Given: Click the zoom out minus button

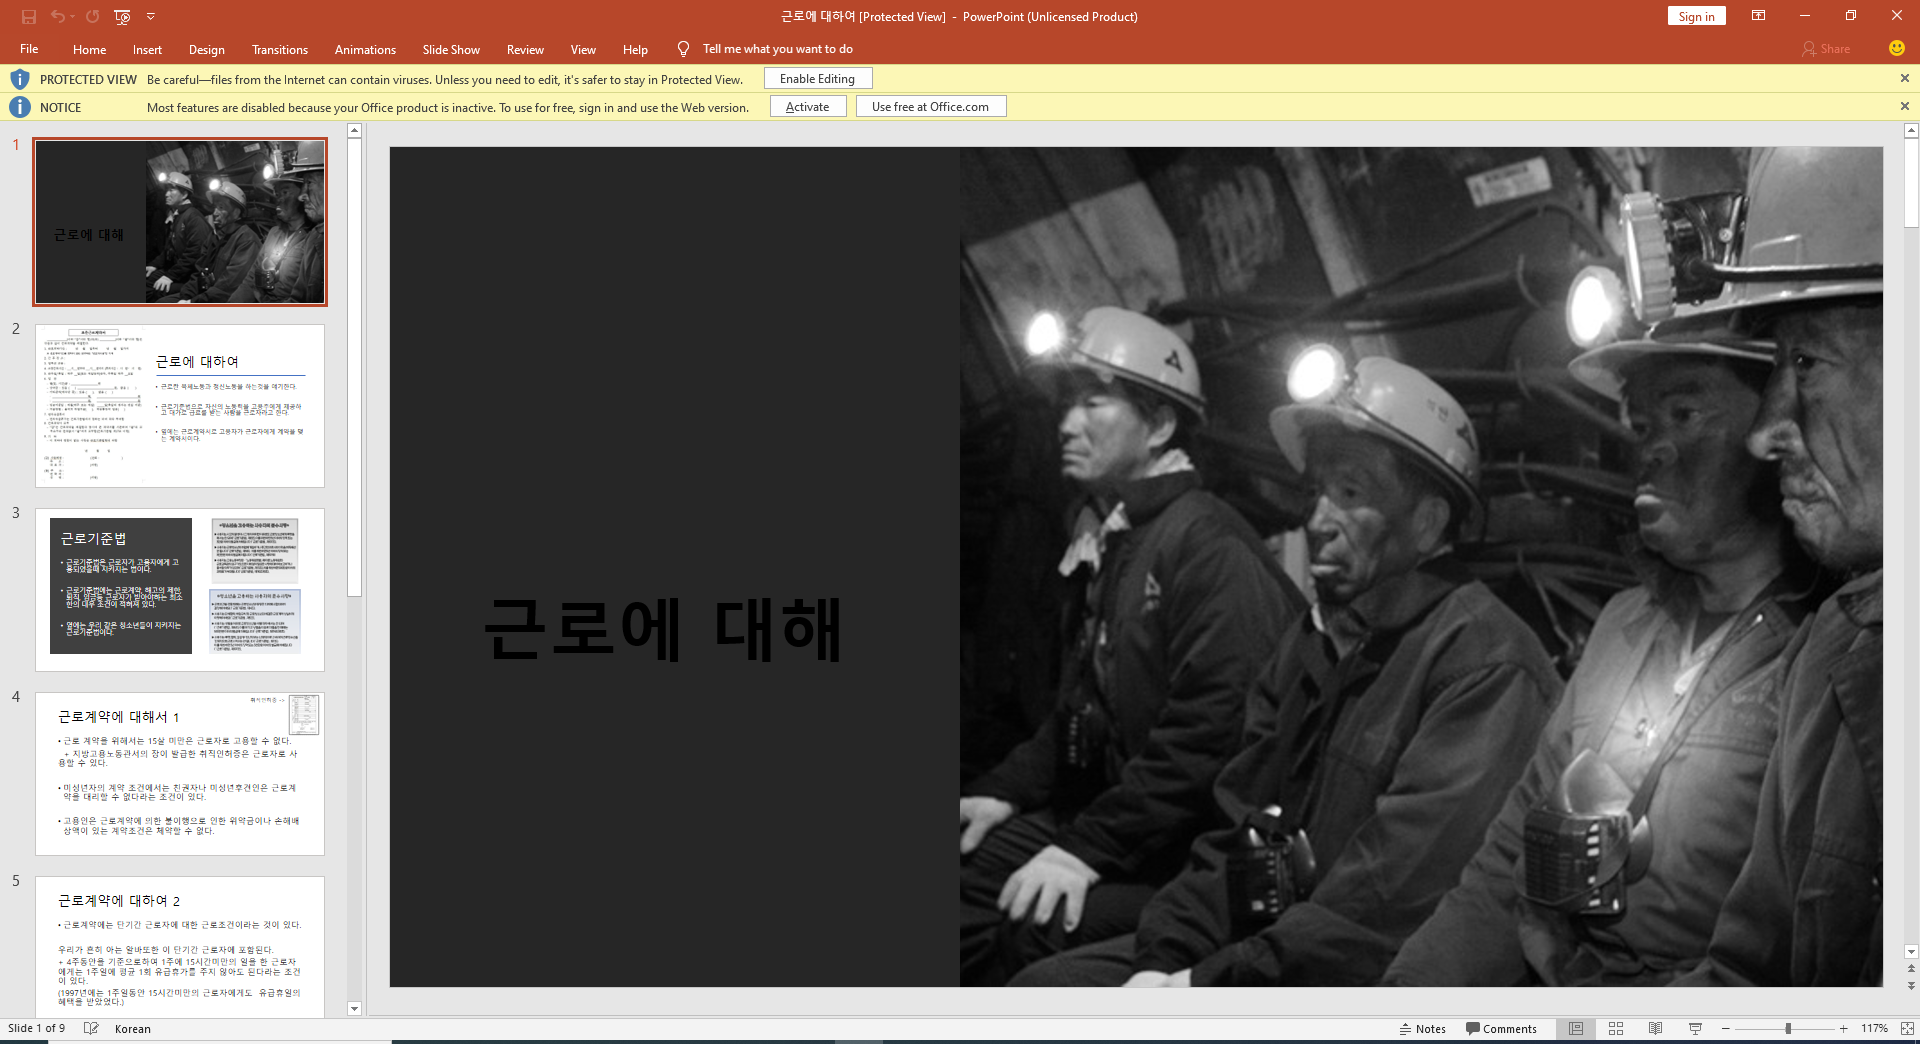Looking at the screenshot, I should click(x=1726, y=1028).
